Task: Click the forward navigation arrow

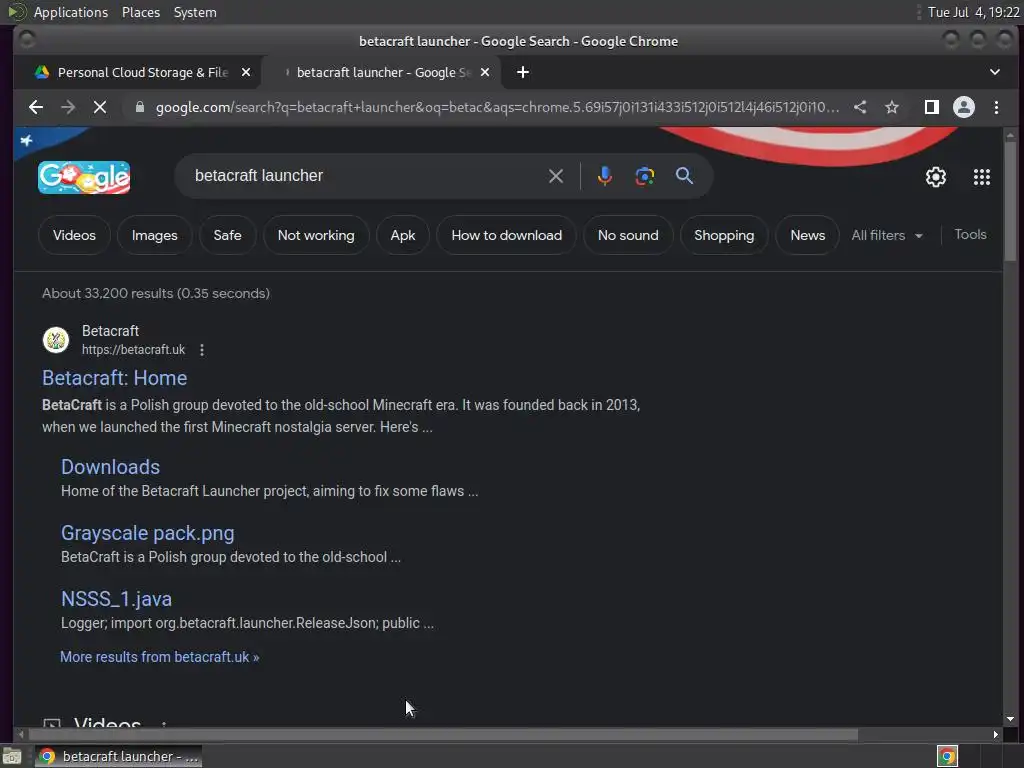Action: 68,107
